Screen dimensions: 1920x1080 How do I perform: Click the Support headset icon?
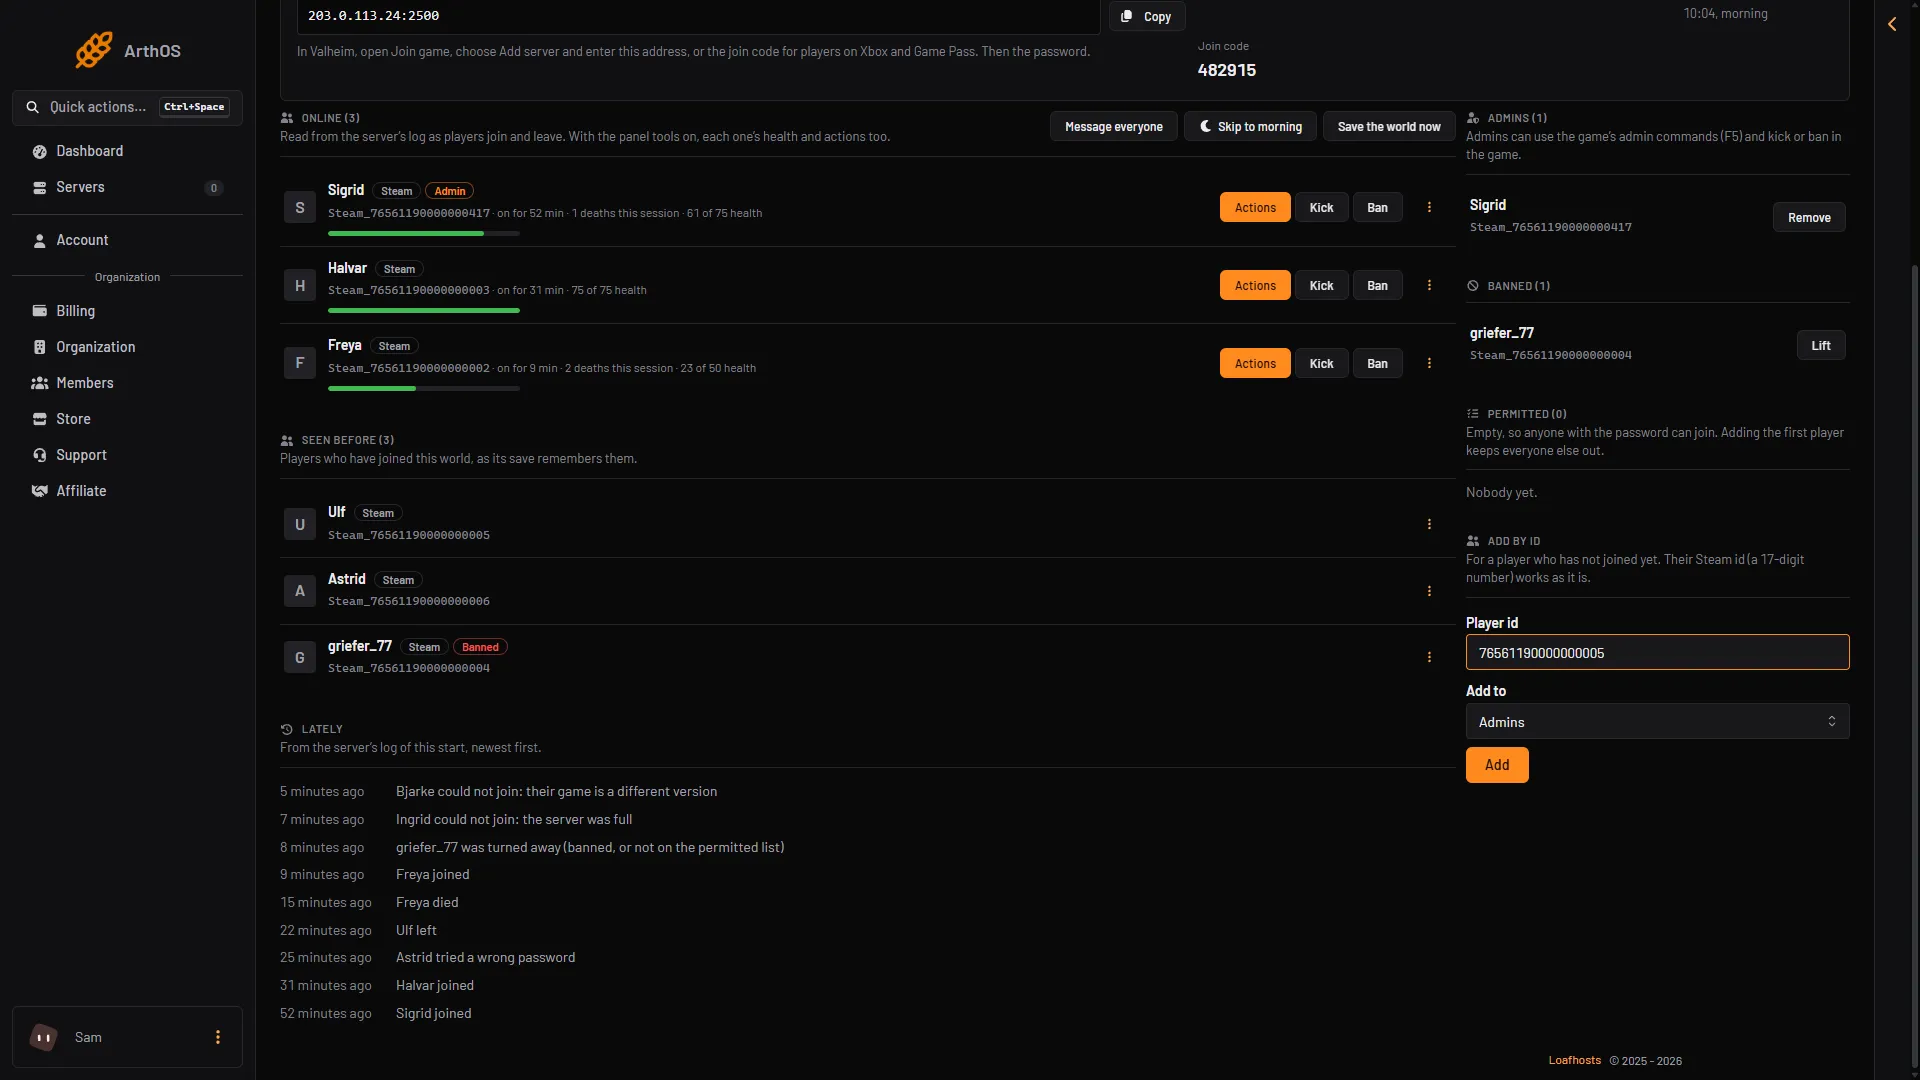[x=40, y=455]
